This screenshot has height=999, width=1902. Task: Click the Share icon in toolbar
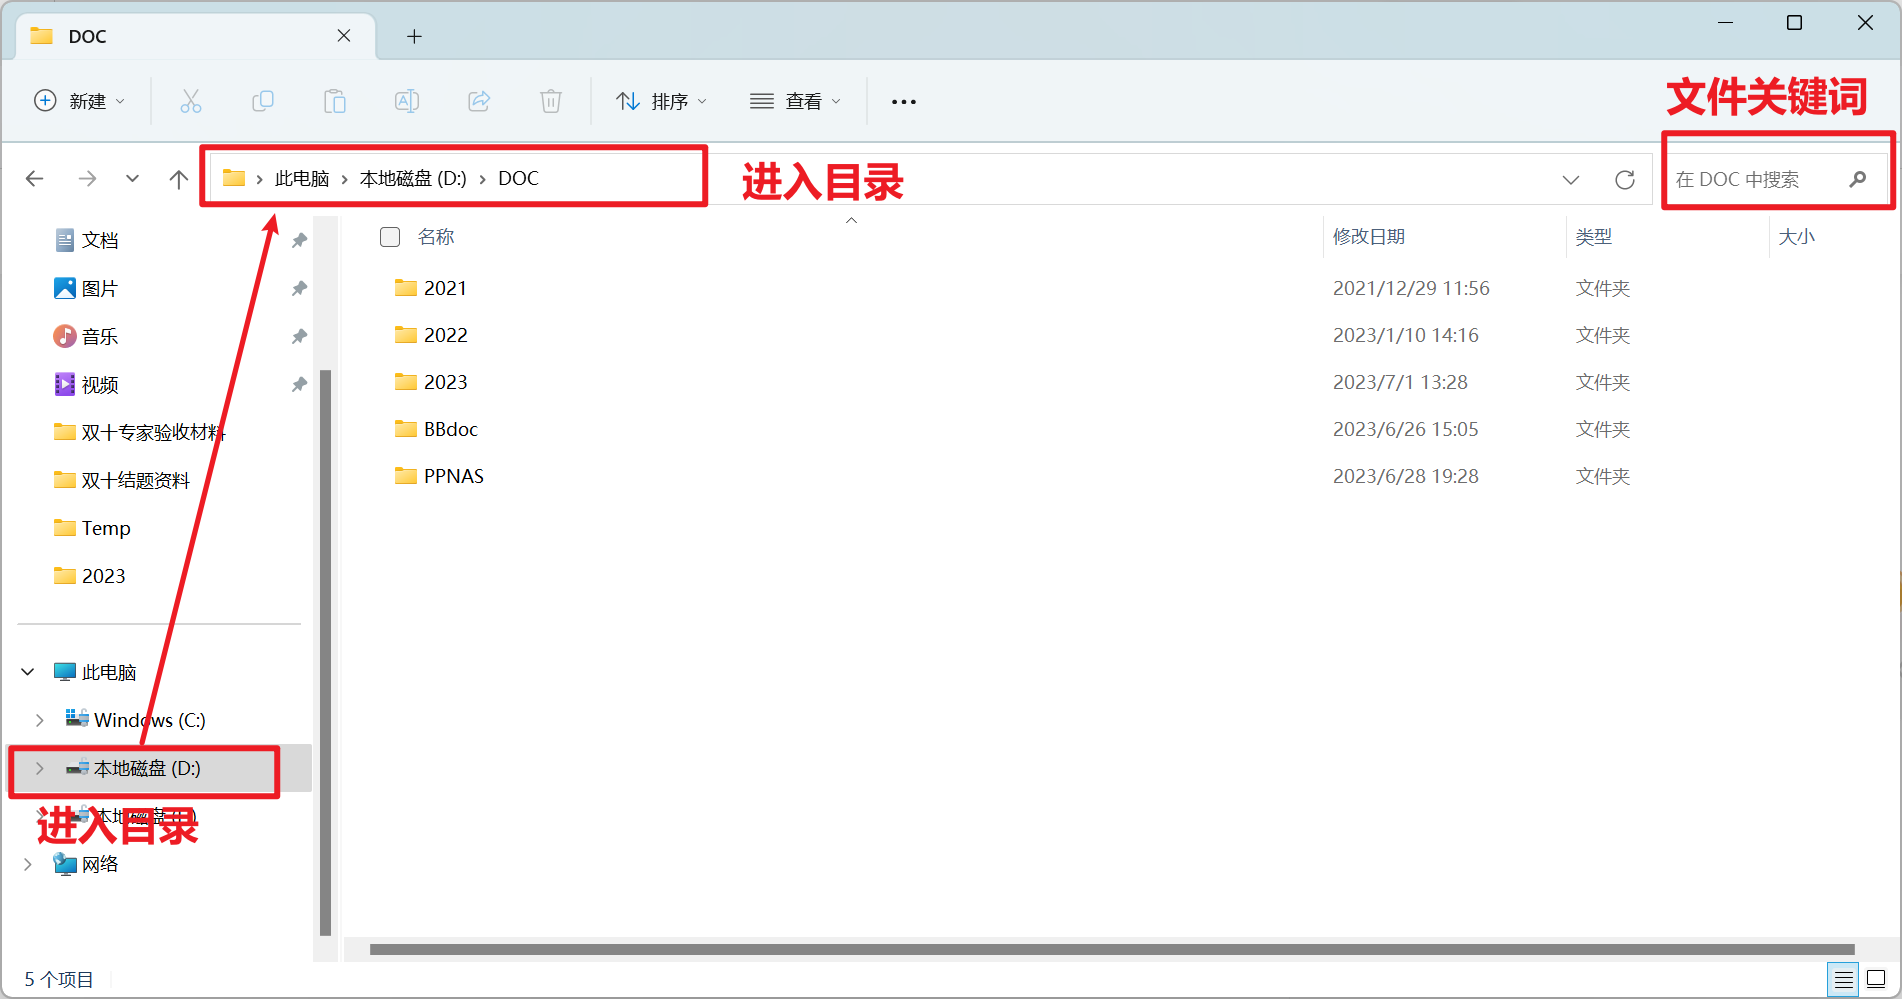pos(479,101)
